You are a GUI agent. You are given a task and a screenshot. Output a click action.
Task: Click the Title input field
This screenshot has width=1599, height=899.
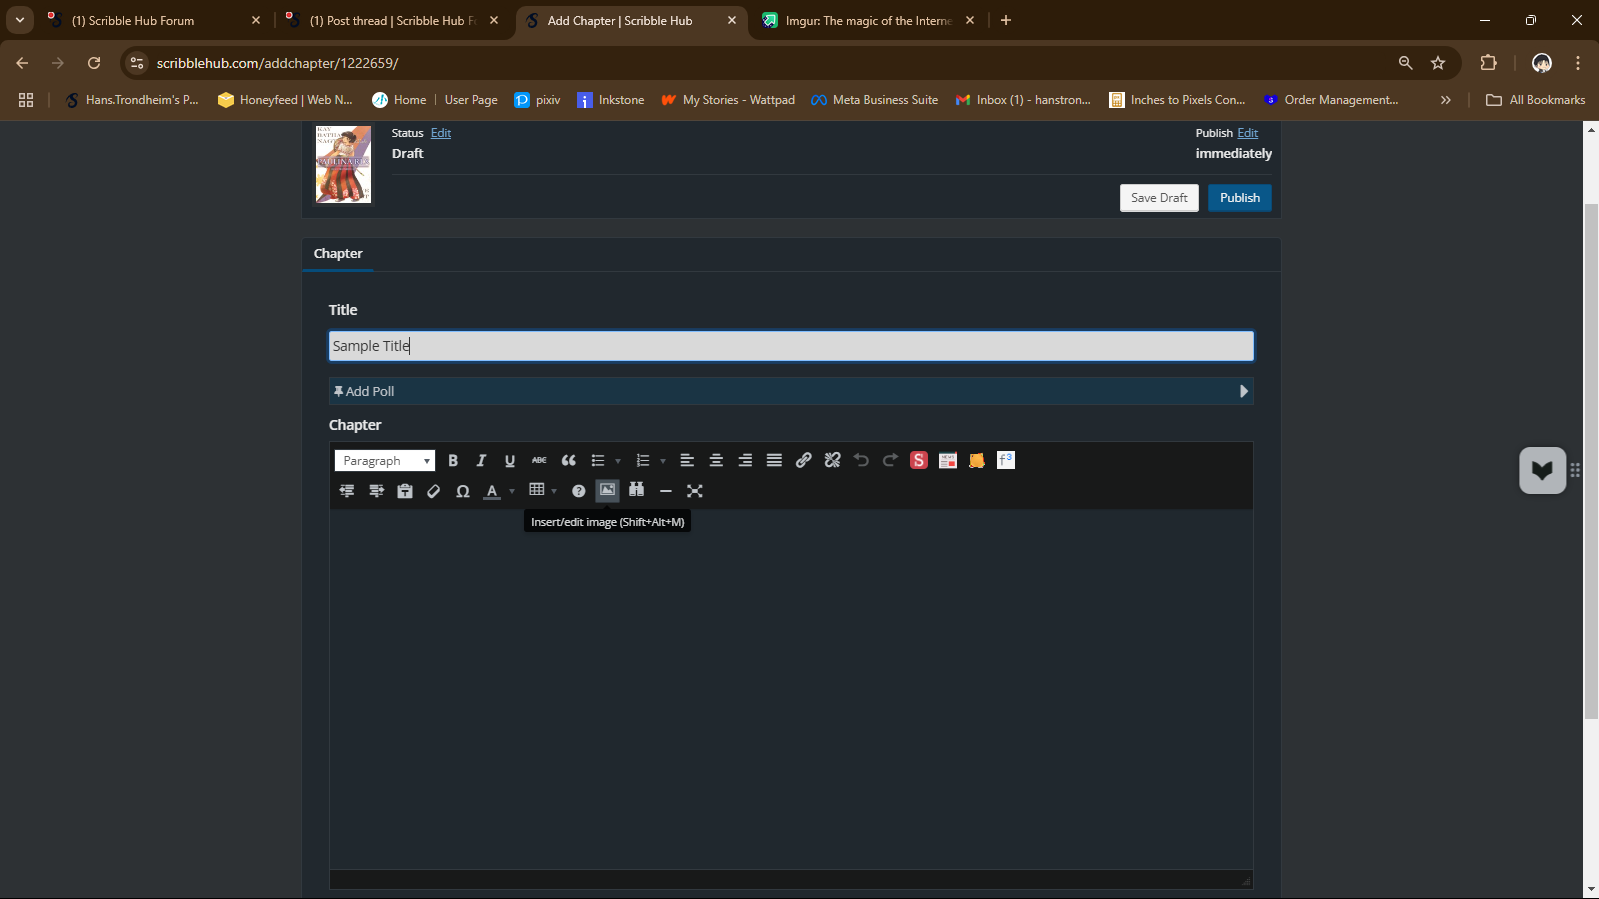[x=790, y=346]
